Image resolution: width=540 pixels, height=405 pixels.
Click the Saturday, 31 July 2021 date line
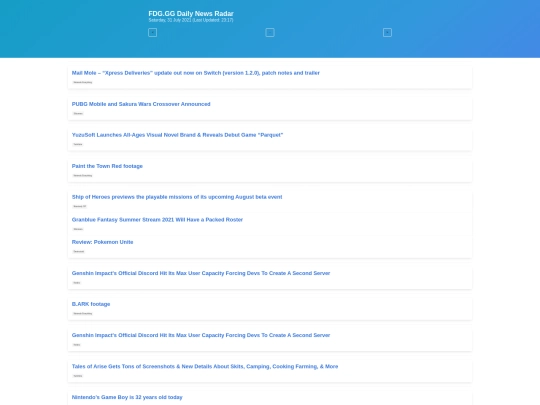(x=191, y=20)
